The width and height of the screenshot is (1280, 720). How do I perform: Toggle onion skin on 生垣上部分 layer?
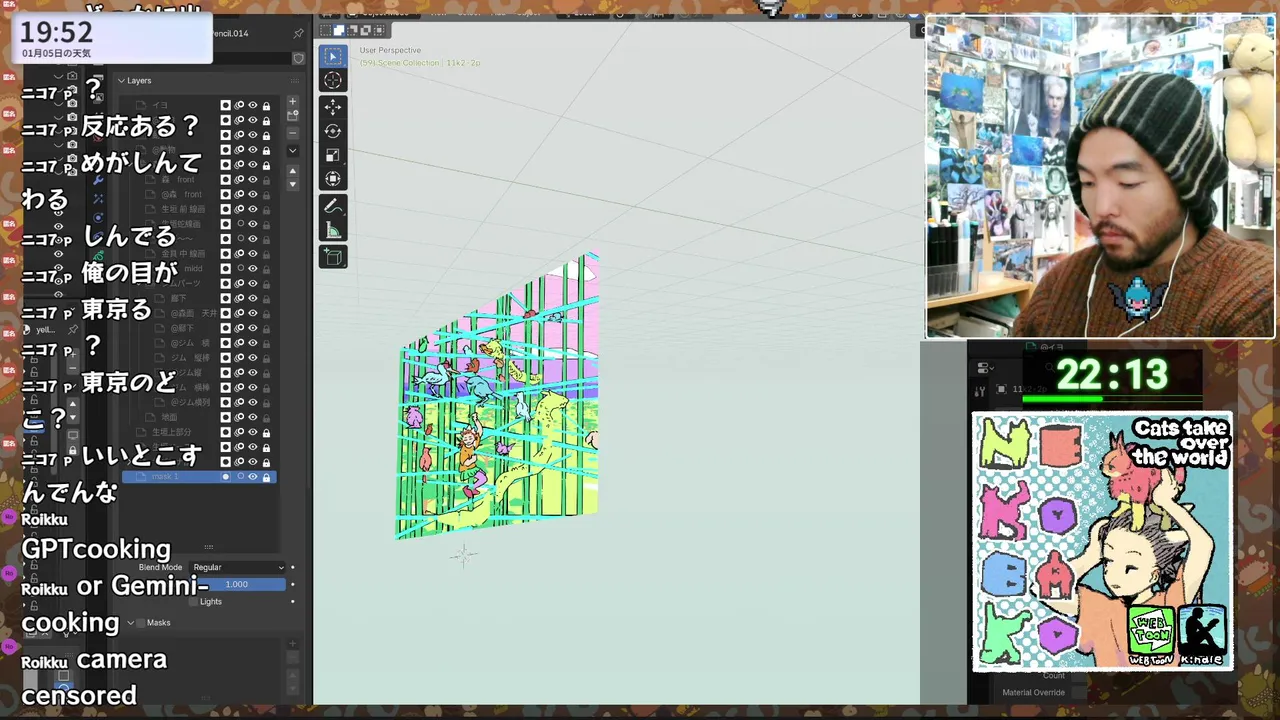pyautogui.click(x=239, y=432)
